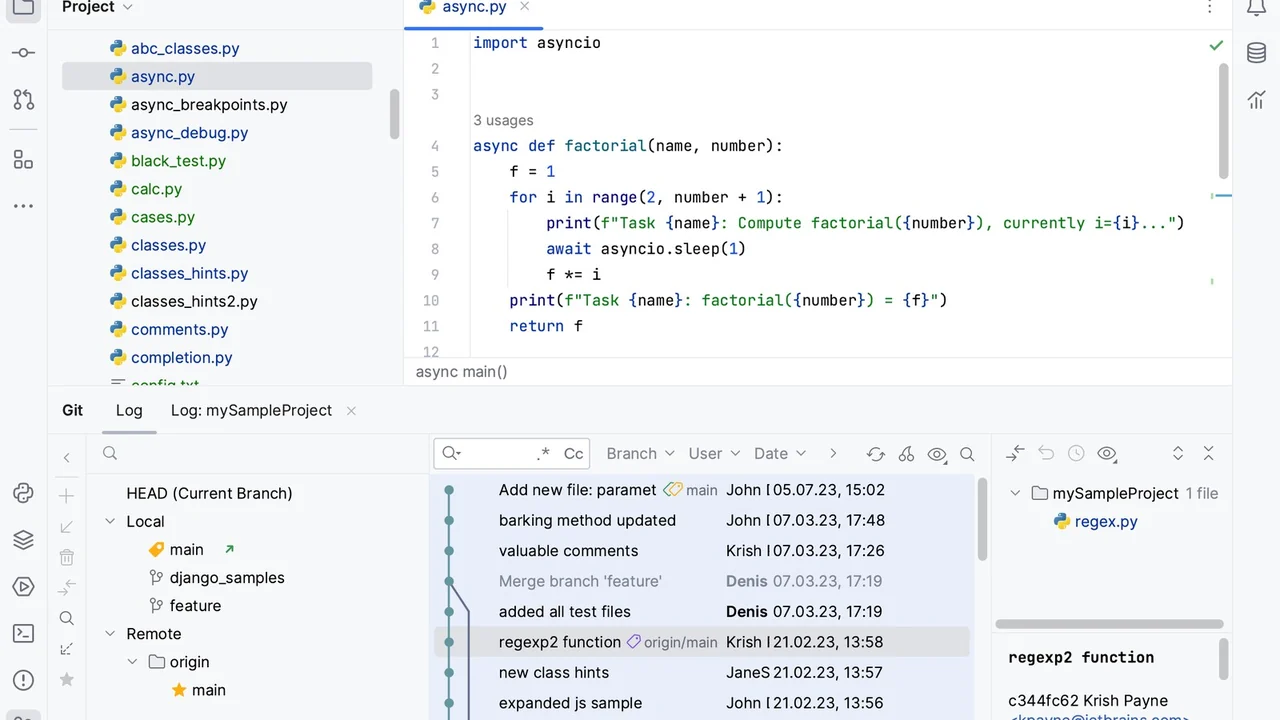Click the Refresh icon in Git log toolbar

click(x=876, y=454)
